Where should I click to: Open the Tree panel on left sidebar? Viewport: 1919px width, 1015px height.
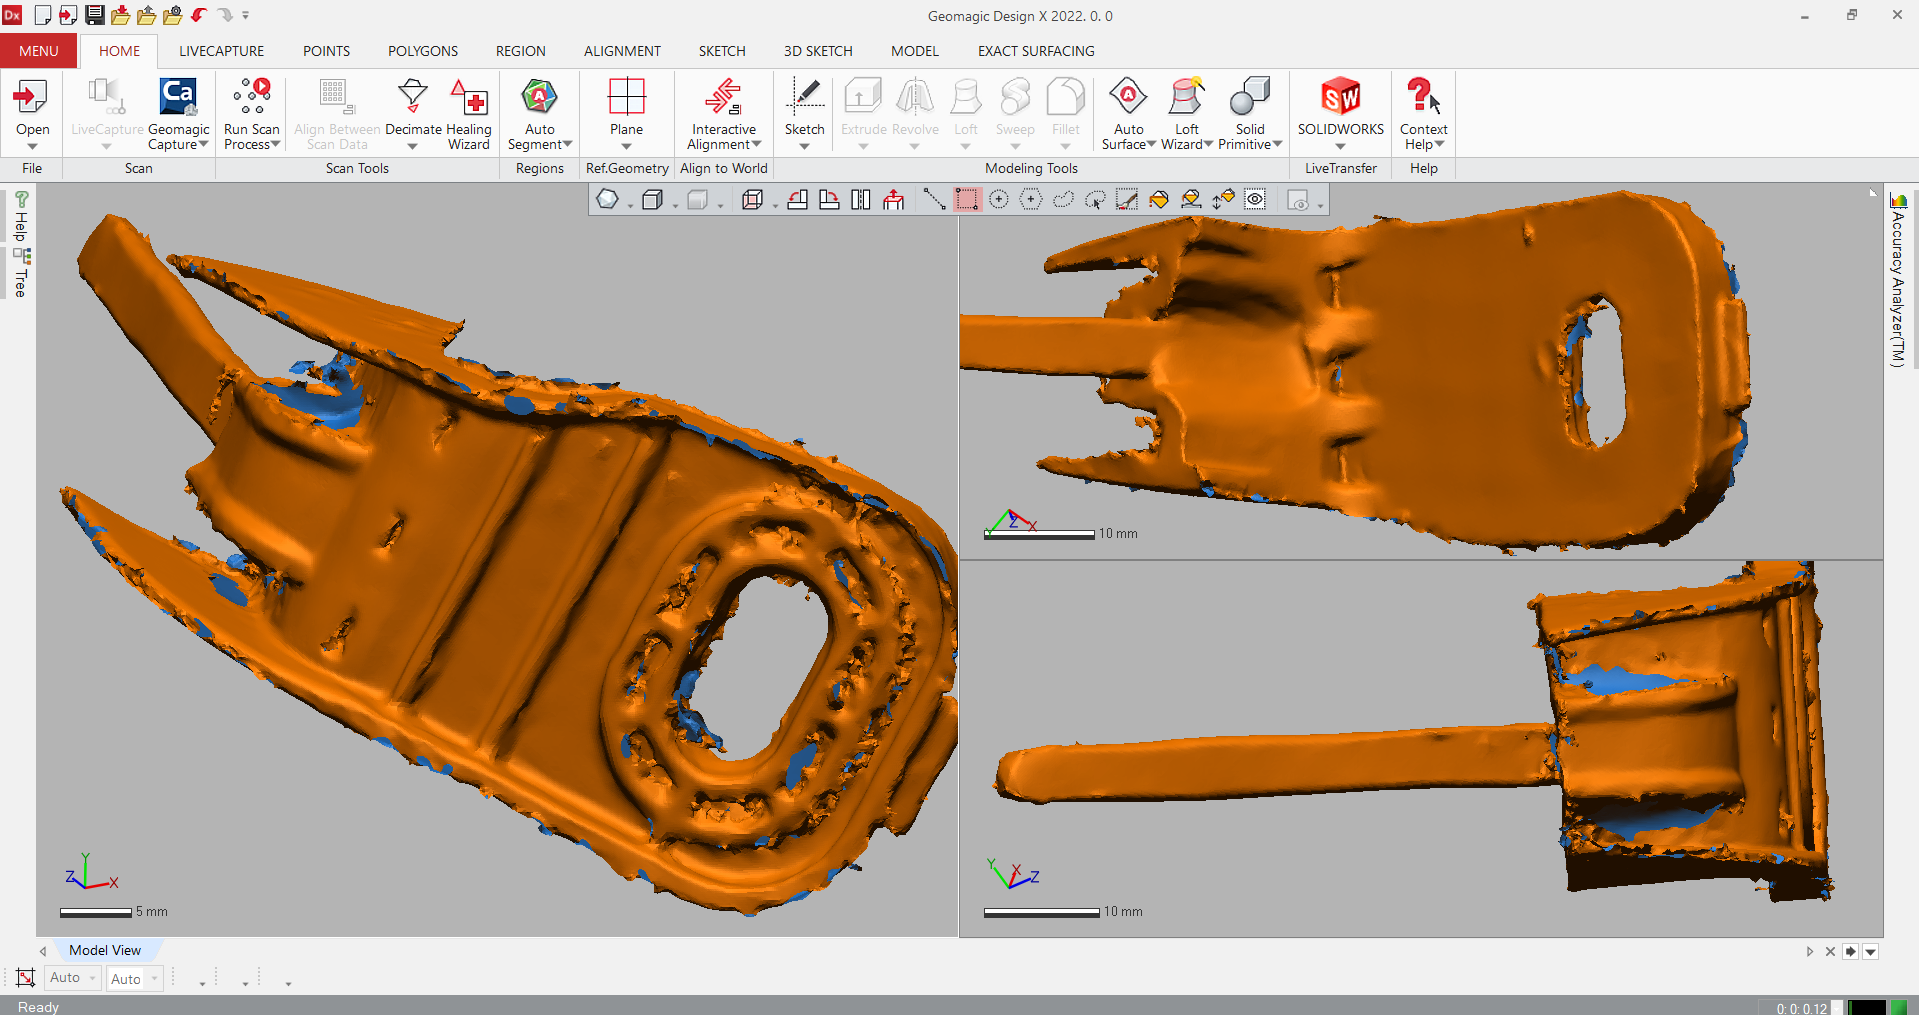[21, 273]
